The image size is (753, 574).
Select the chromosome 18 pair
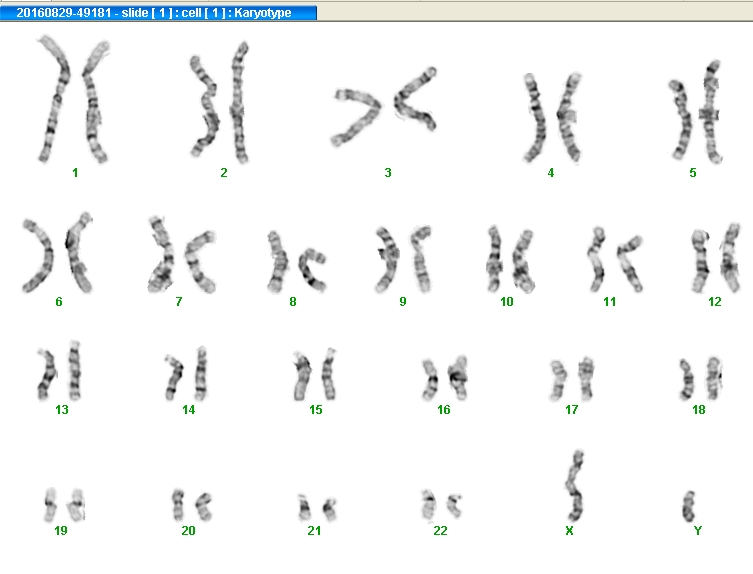click(x=700, y=379)
